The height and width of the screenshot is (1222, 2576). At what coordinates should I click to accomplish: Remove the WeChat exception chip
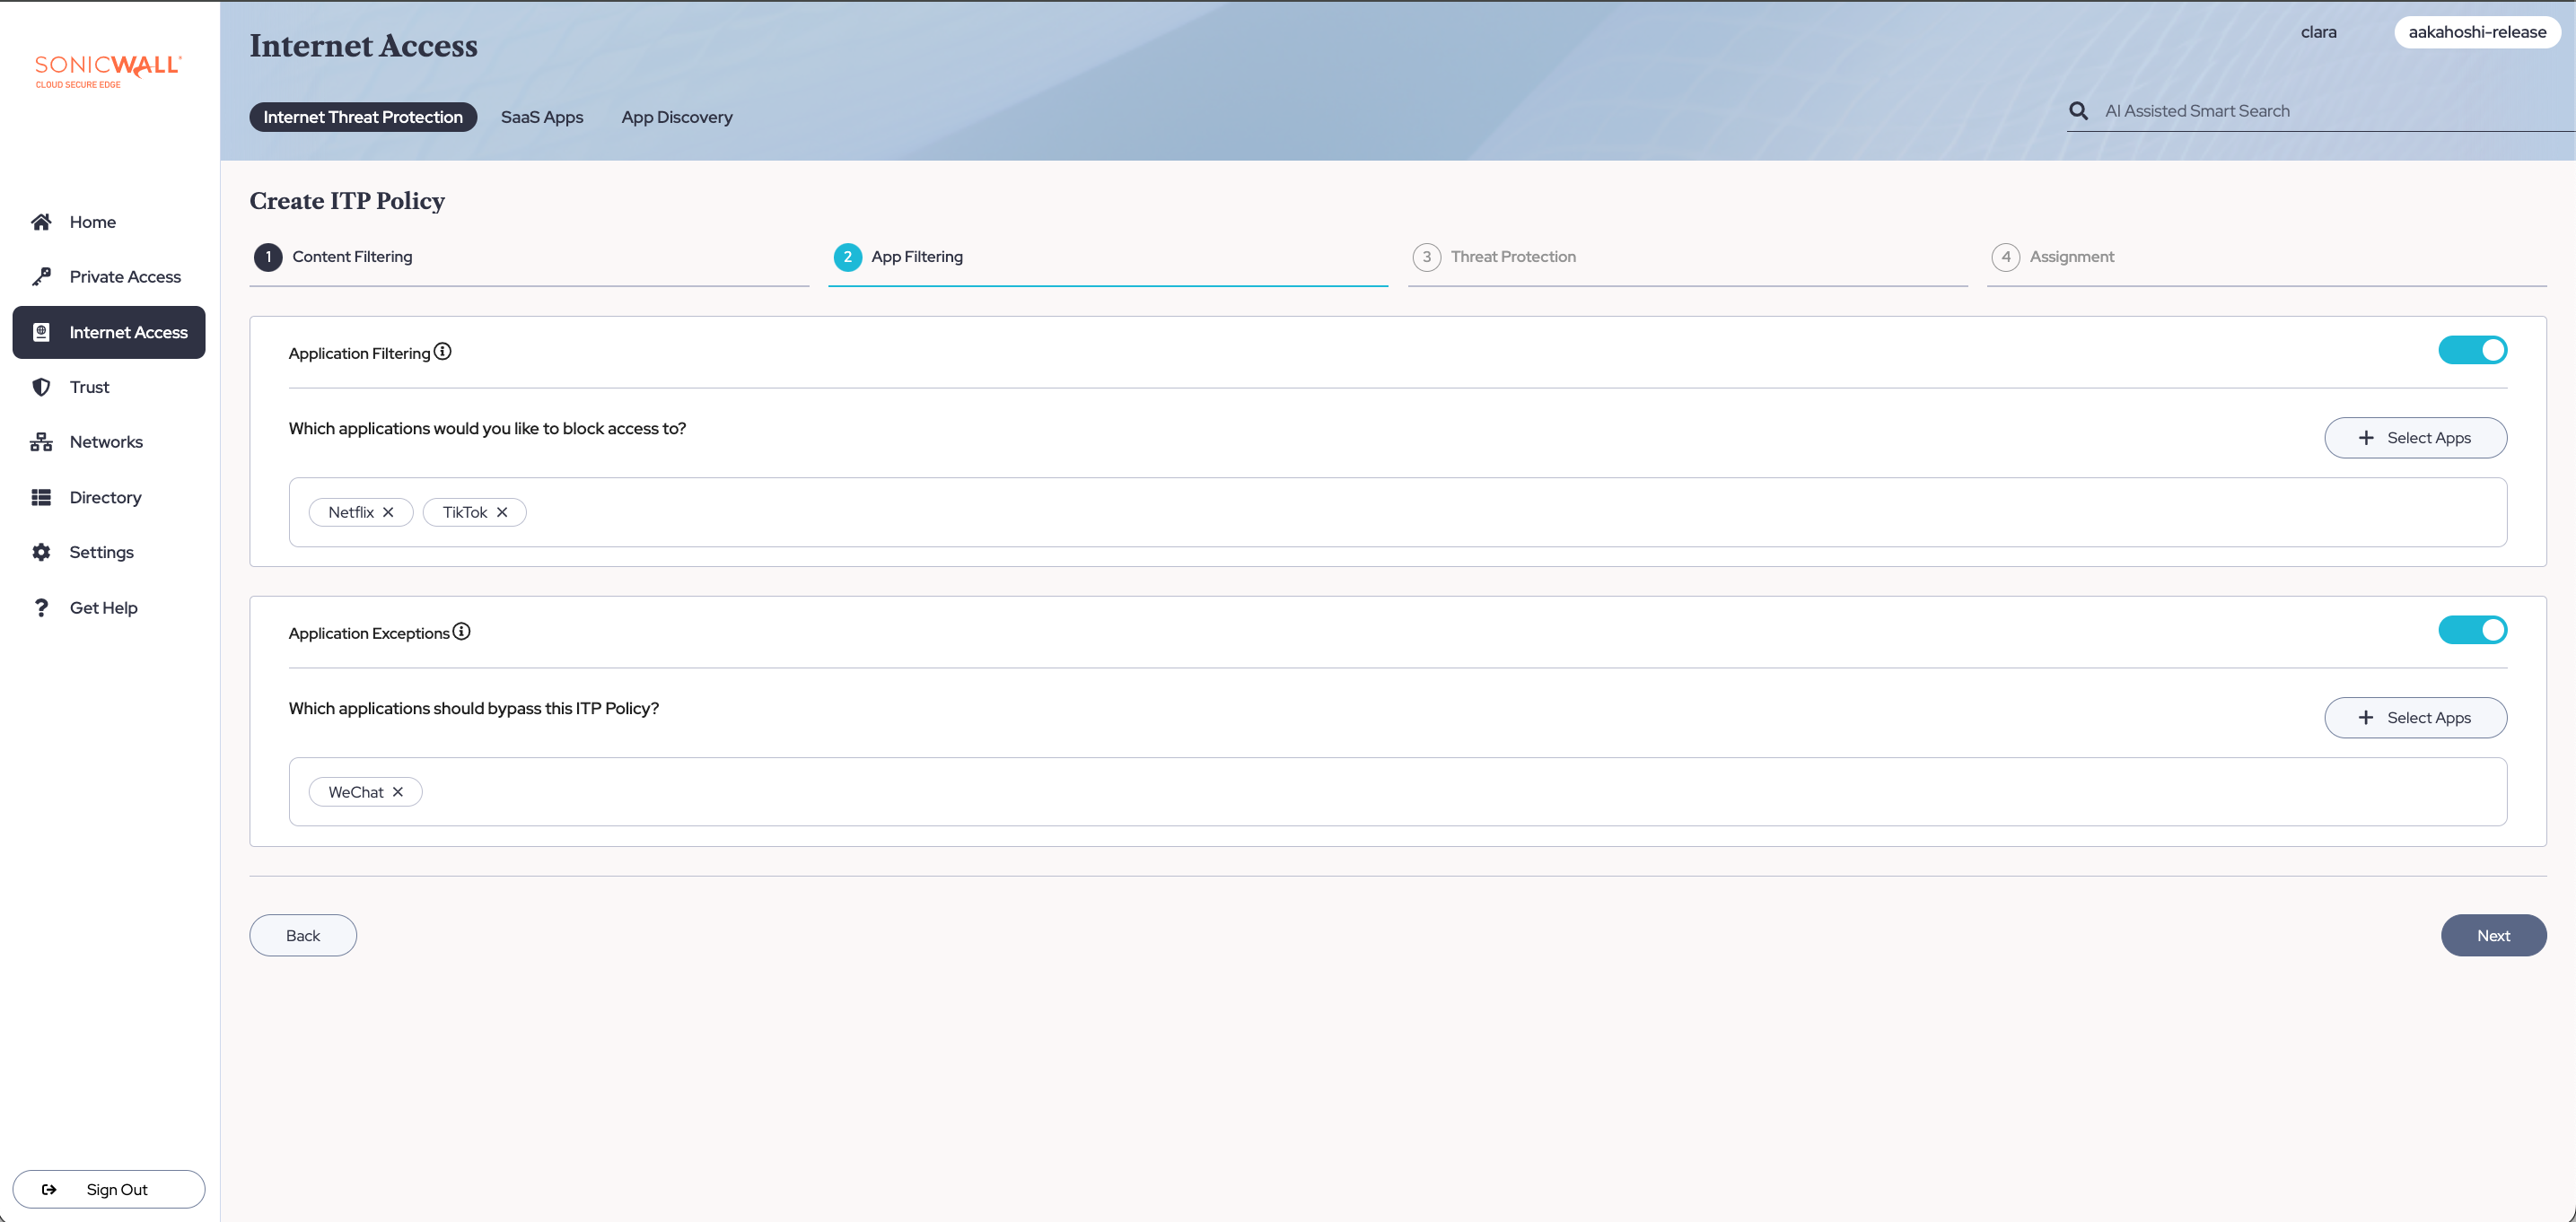398,792
